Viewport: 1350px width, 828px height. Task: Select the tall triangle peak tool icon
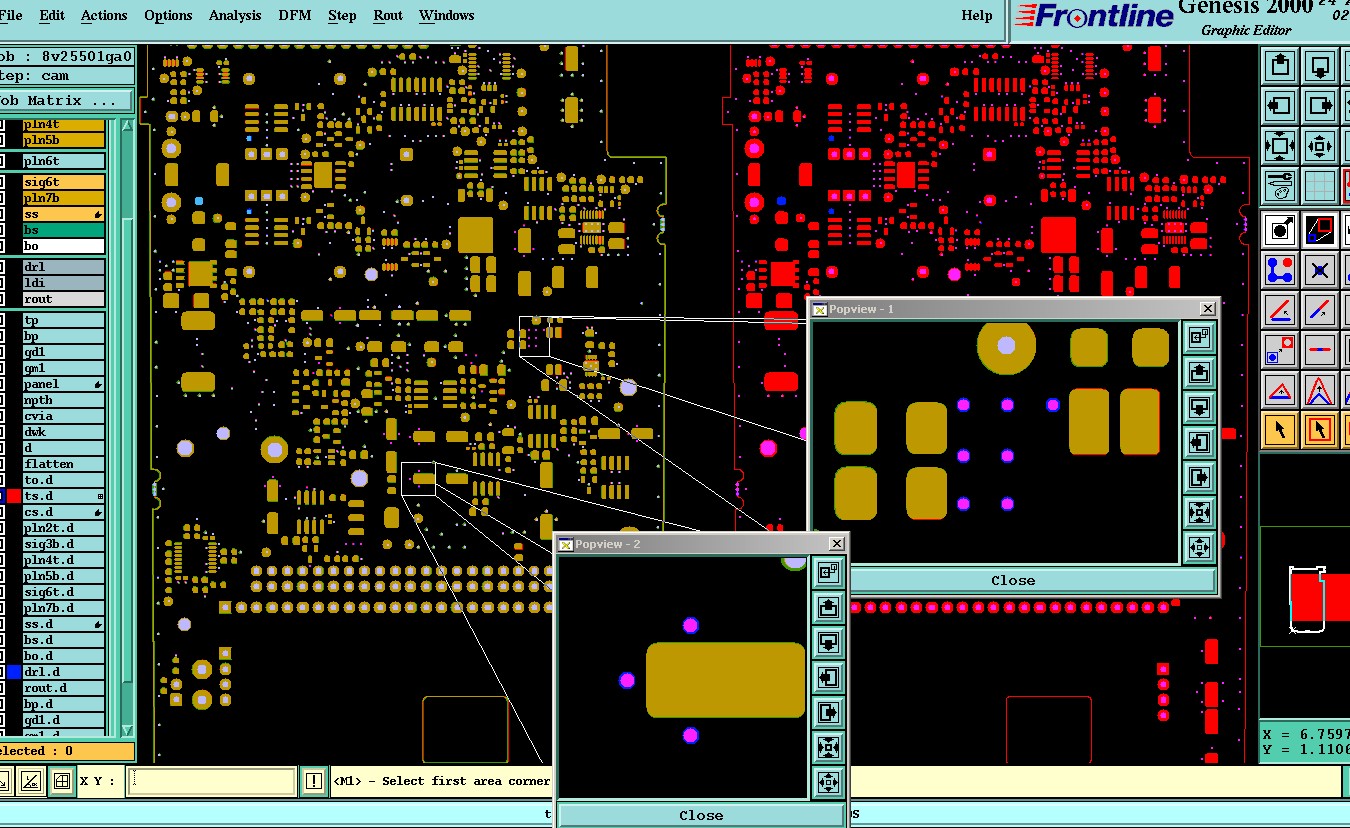pos(1320,390)
